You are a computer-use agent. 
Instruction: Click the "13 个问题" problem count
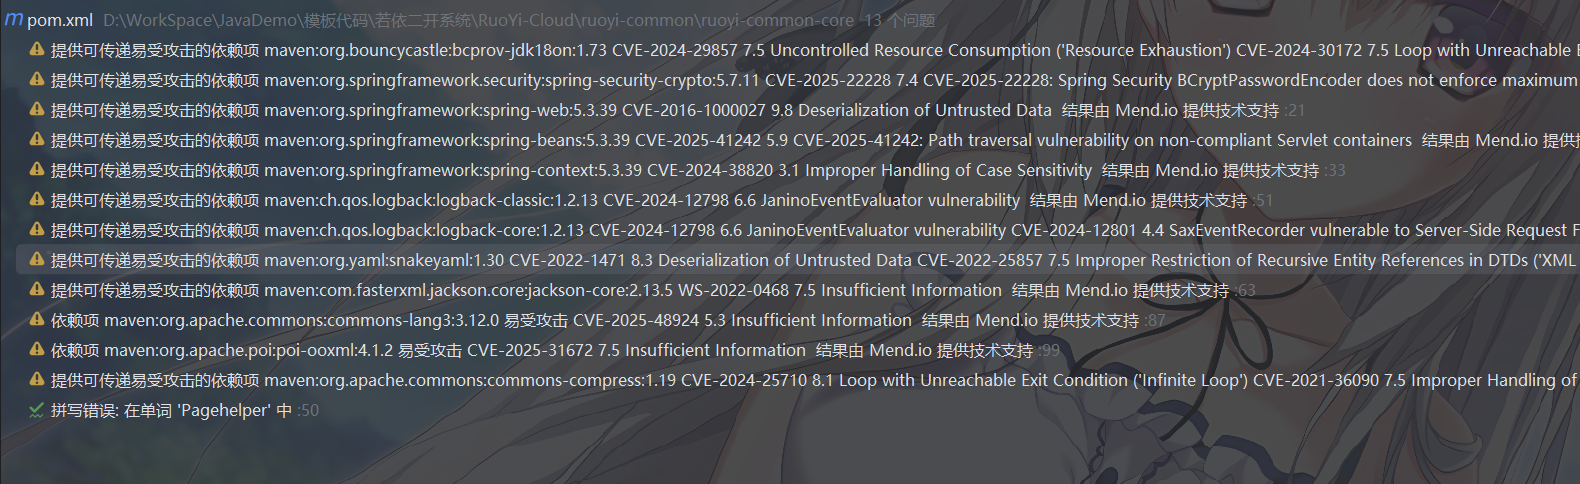900,20
